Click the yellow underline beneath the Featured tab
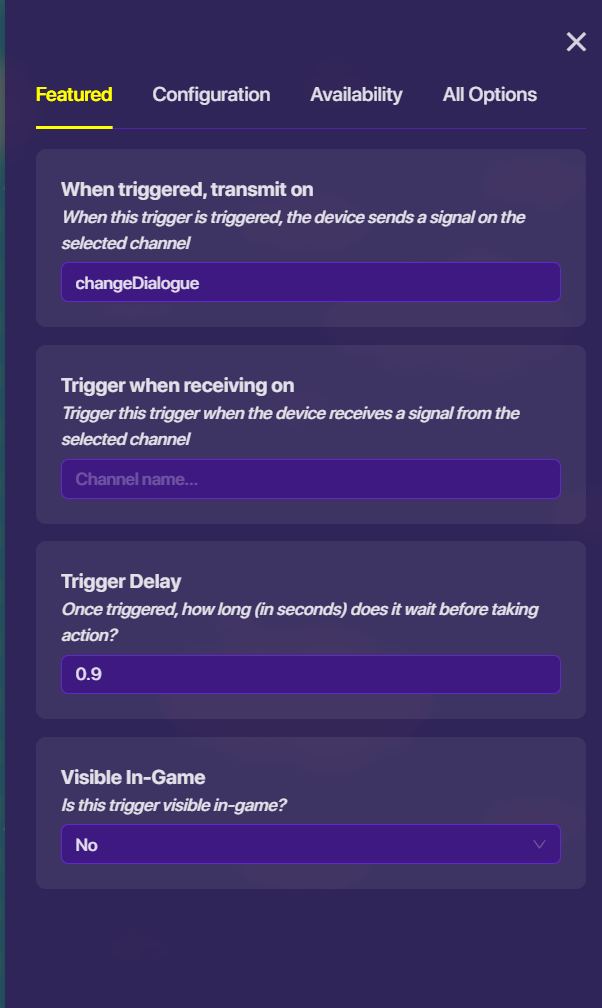 pos(74,127)
